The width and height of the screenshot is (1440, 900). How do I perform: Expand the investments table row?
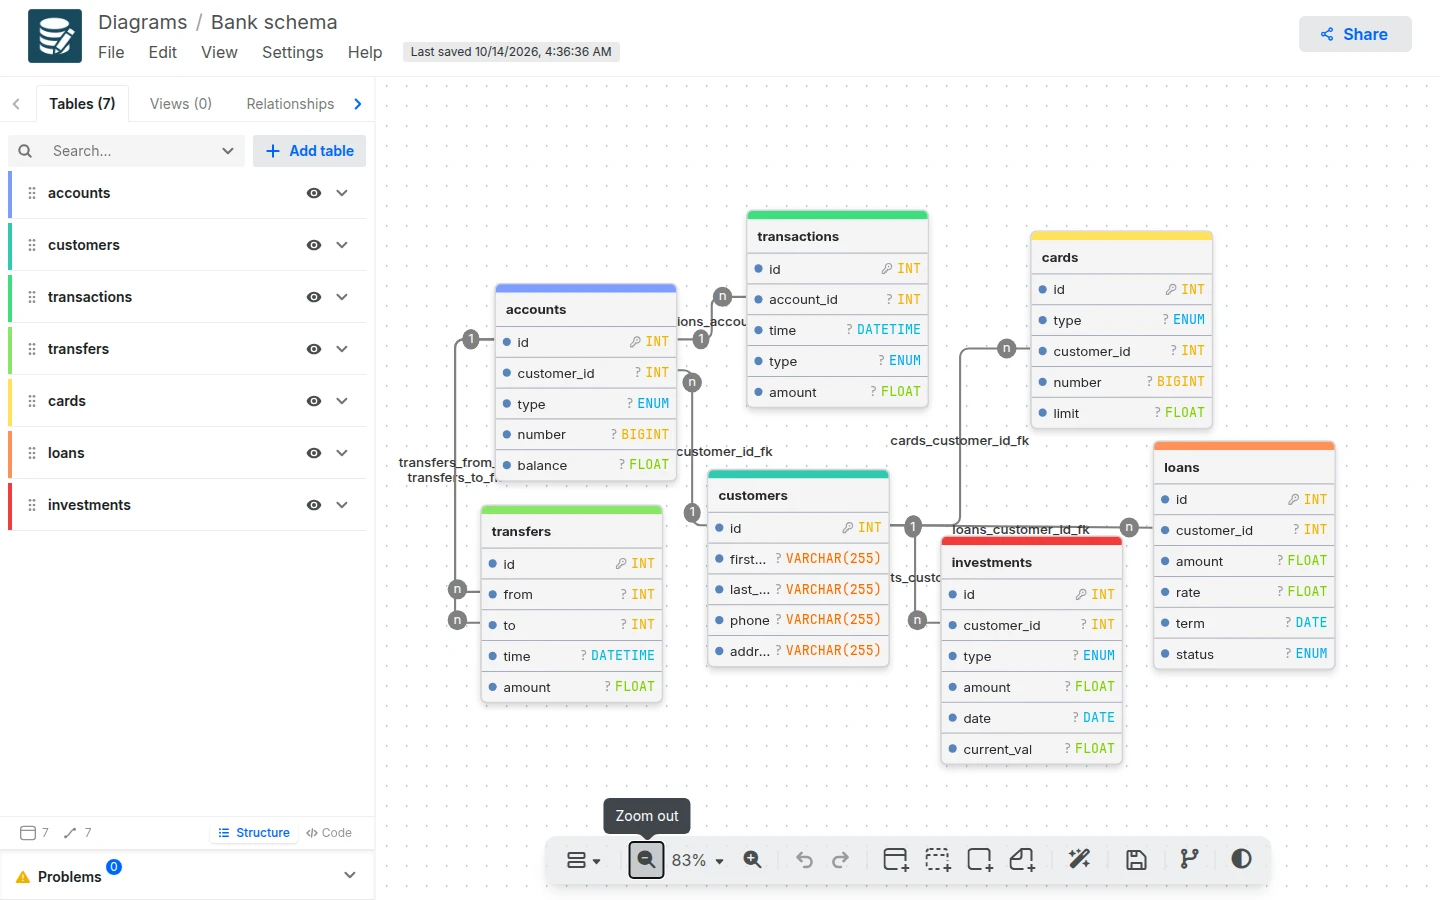[x=342, y=505]
